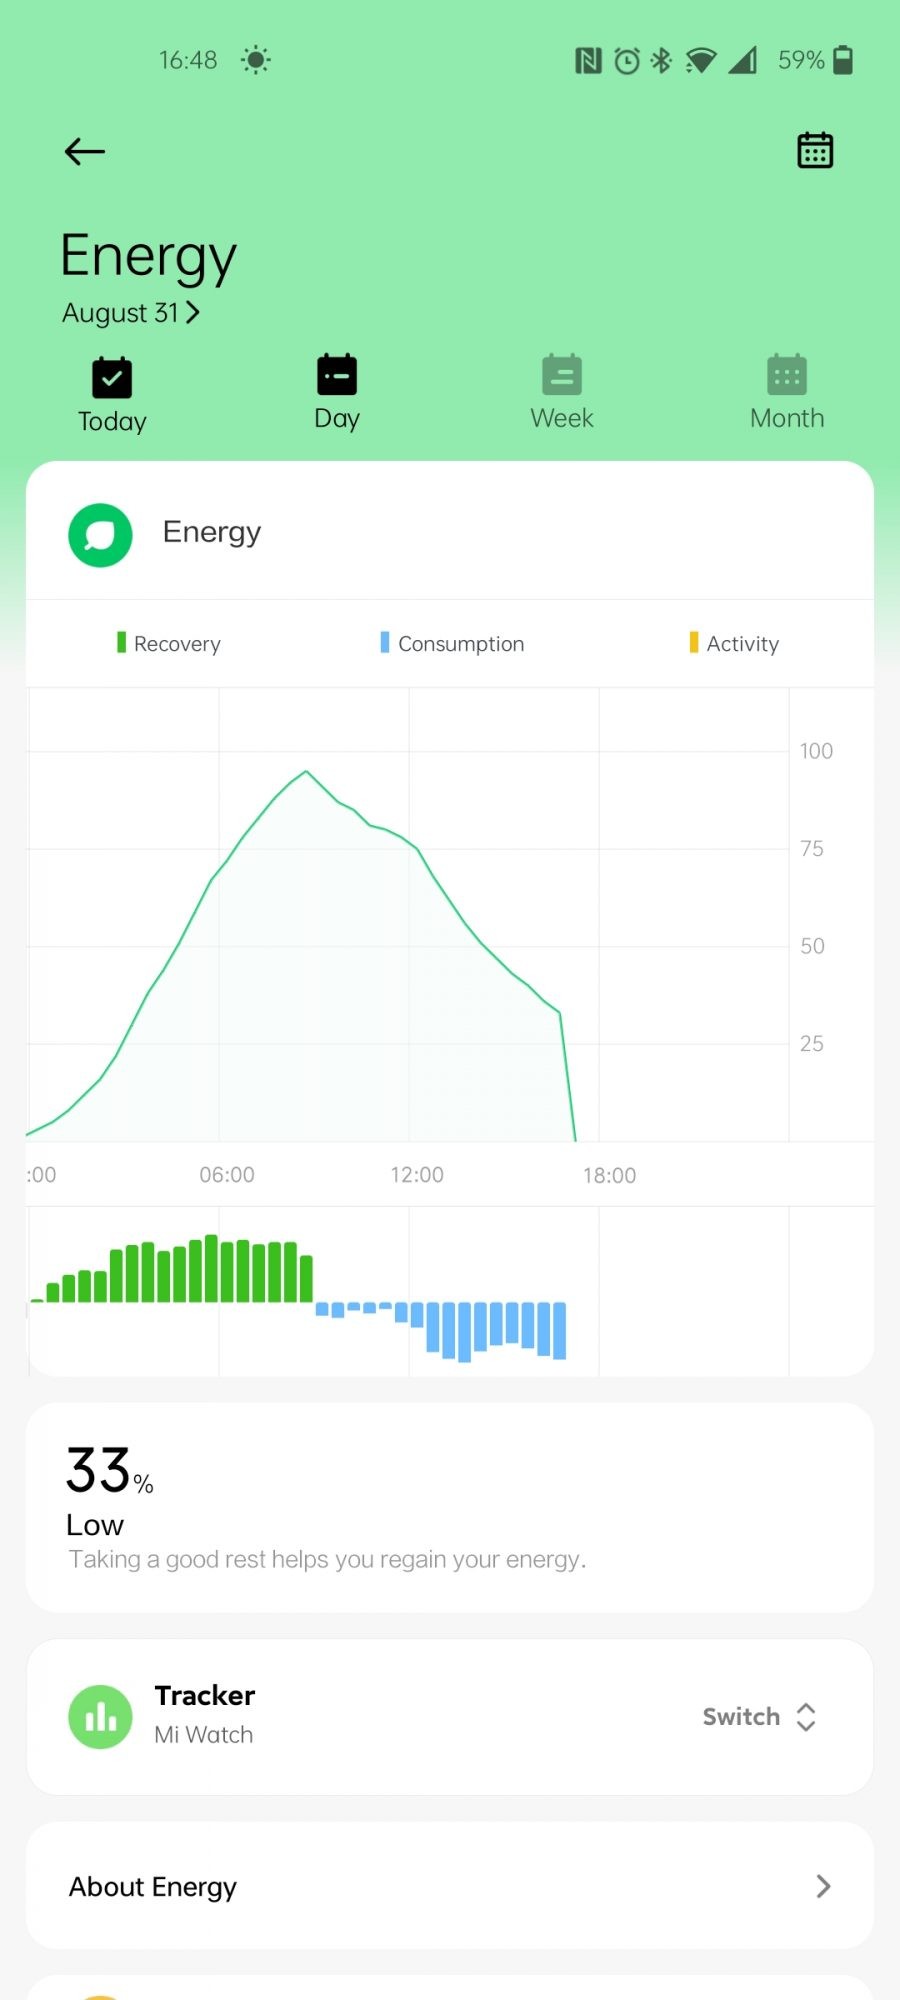
Task: Tap the 33% Low energy card
Action: (x=449, y=1506)
